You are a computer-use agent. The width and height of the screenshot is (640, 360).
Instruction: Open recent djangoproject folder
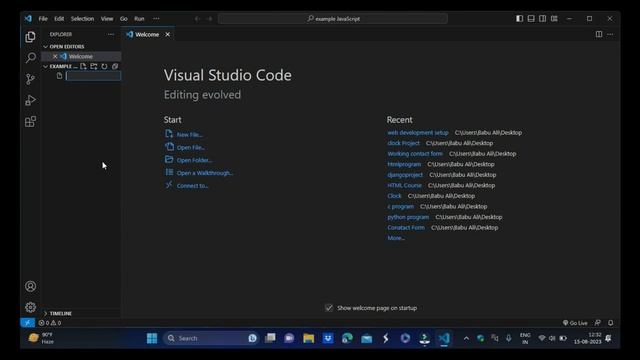point(405,175)
